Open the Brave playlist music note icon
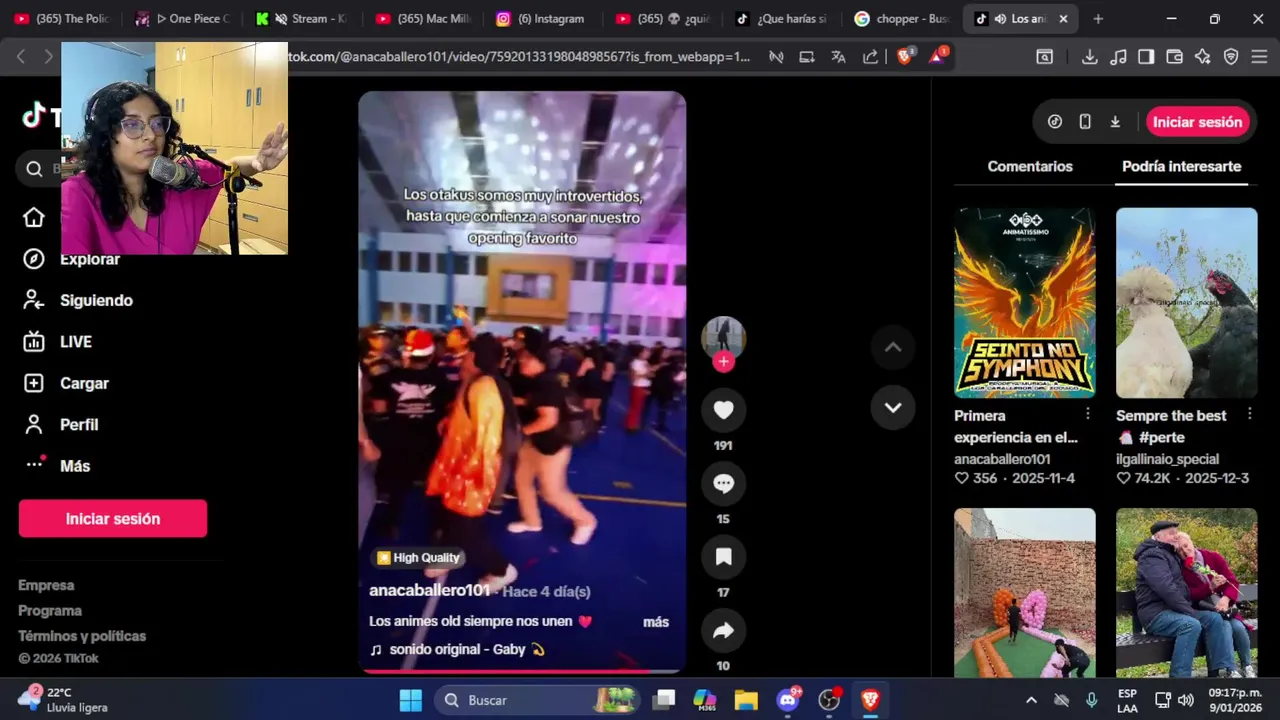This screenshot has height=720, width=1280. point(1118,57)
